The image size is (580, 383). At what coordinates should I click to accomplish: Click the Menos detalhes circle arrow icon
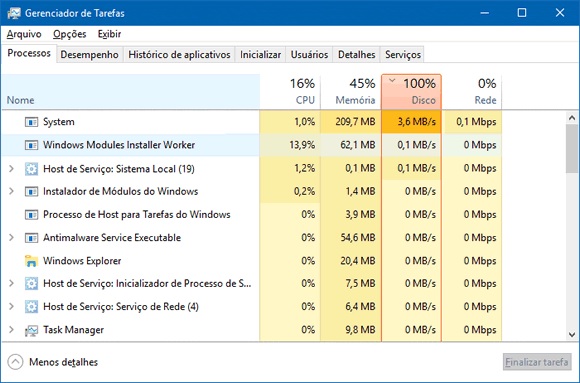(x=15, y=362)
